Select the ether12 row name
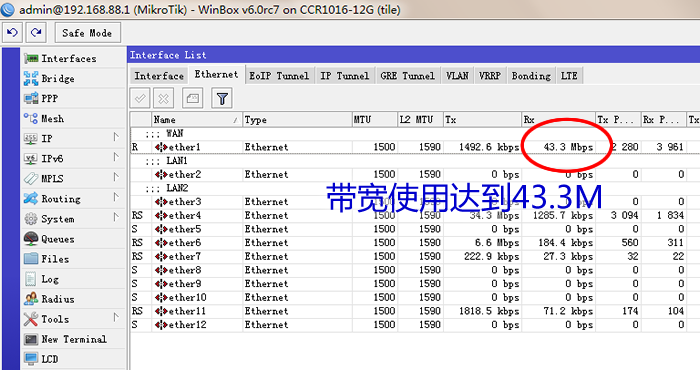The image size is (700, 370). (188, 325)
